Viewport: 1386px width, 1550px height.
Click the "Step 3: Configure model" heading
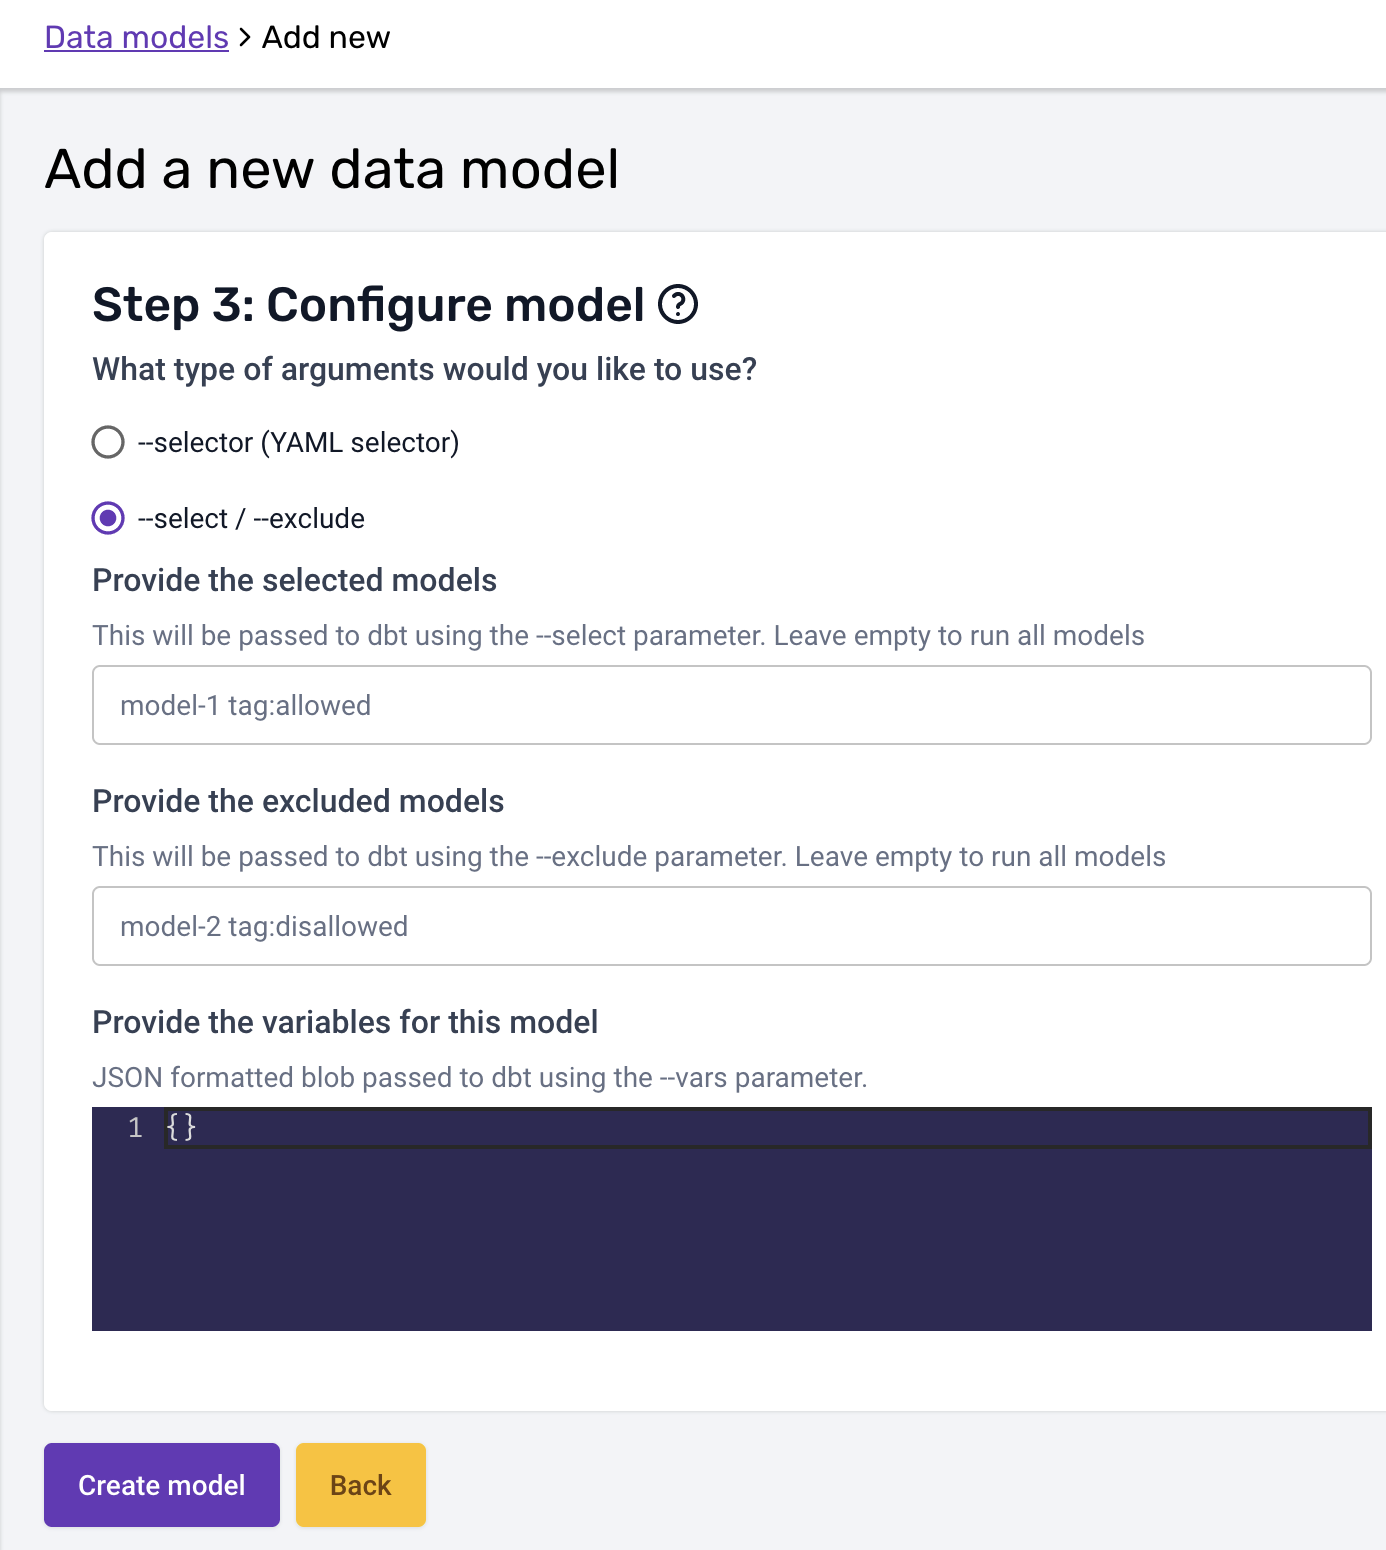coord(368,304)
